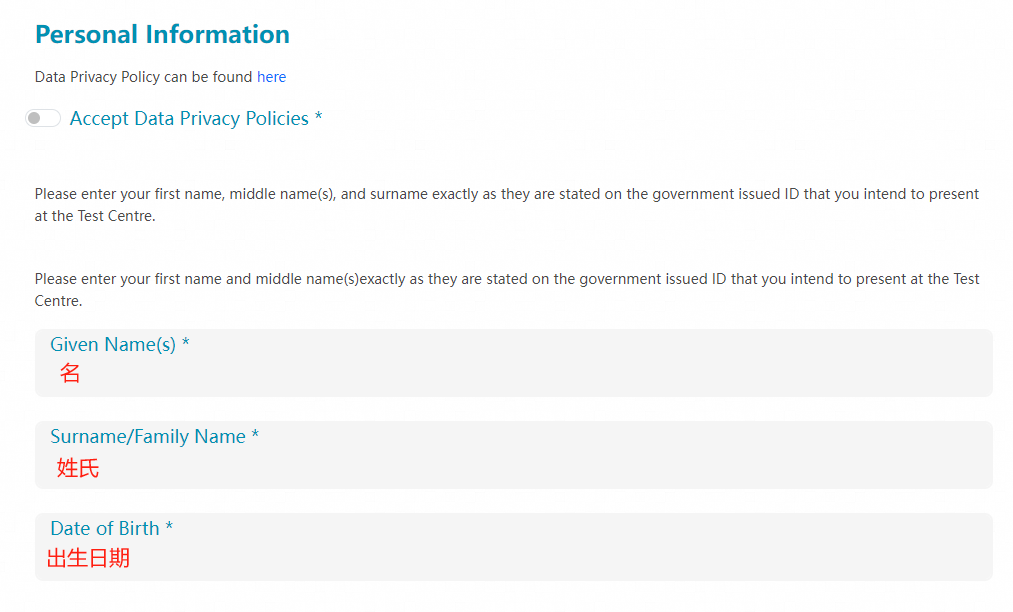The image size is (1013, 612).
Task: Click the red "姓氏" annotation
Action: [x=78, y=467]
